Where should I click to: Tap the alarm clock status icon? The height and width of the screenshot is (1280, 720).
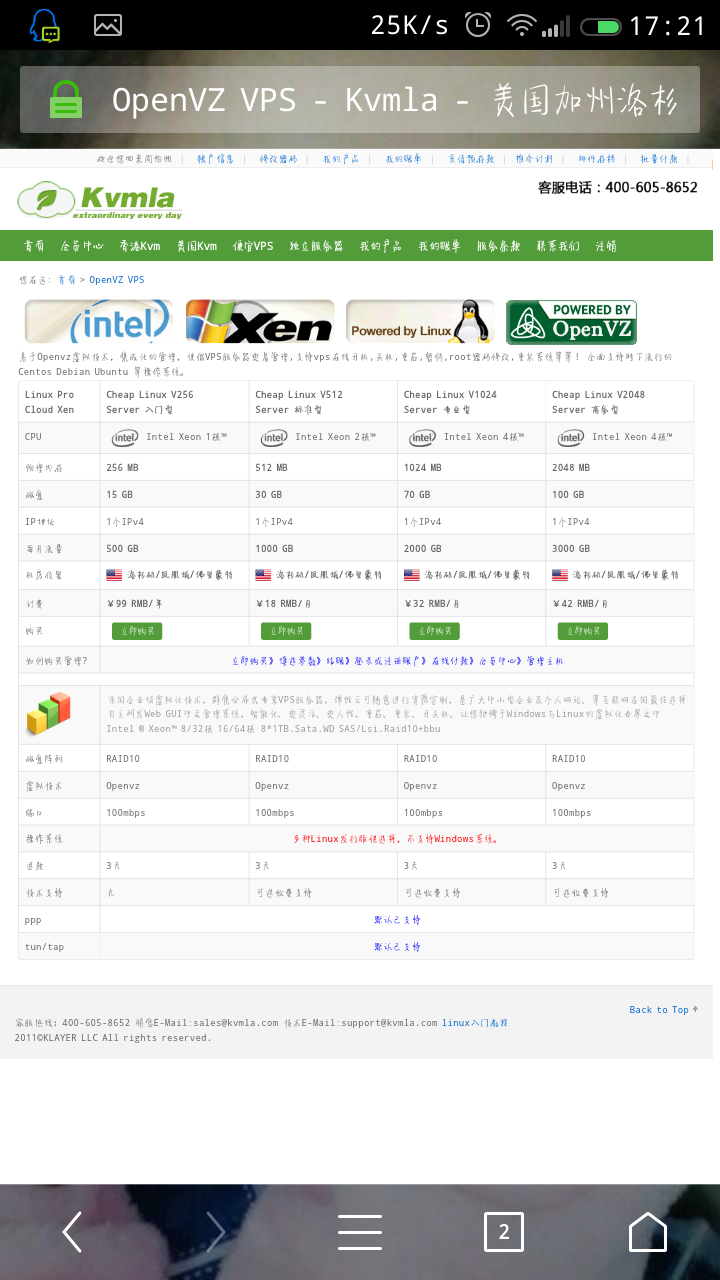point(478,25)
